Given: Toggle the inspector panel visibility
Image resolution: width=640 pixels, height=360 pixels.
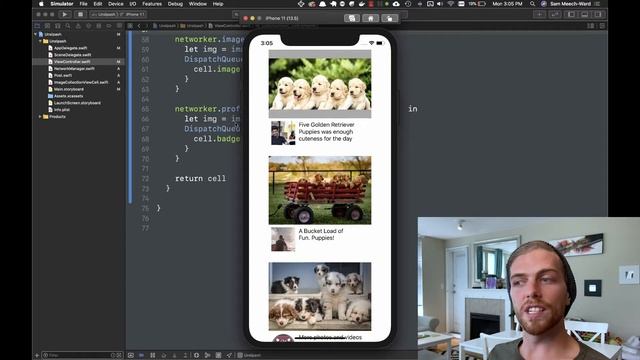Looking at the screenshot, I should click(x=598, y=14).
